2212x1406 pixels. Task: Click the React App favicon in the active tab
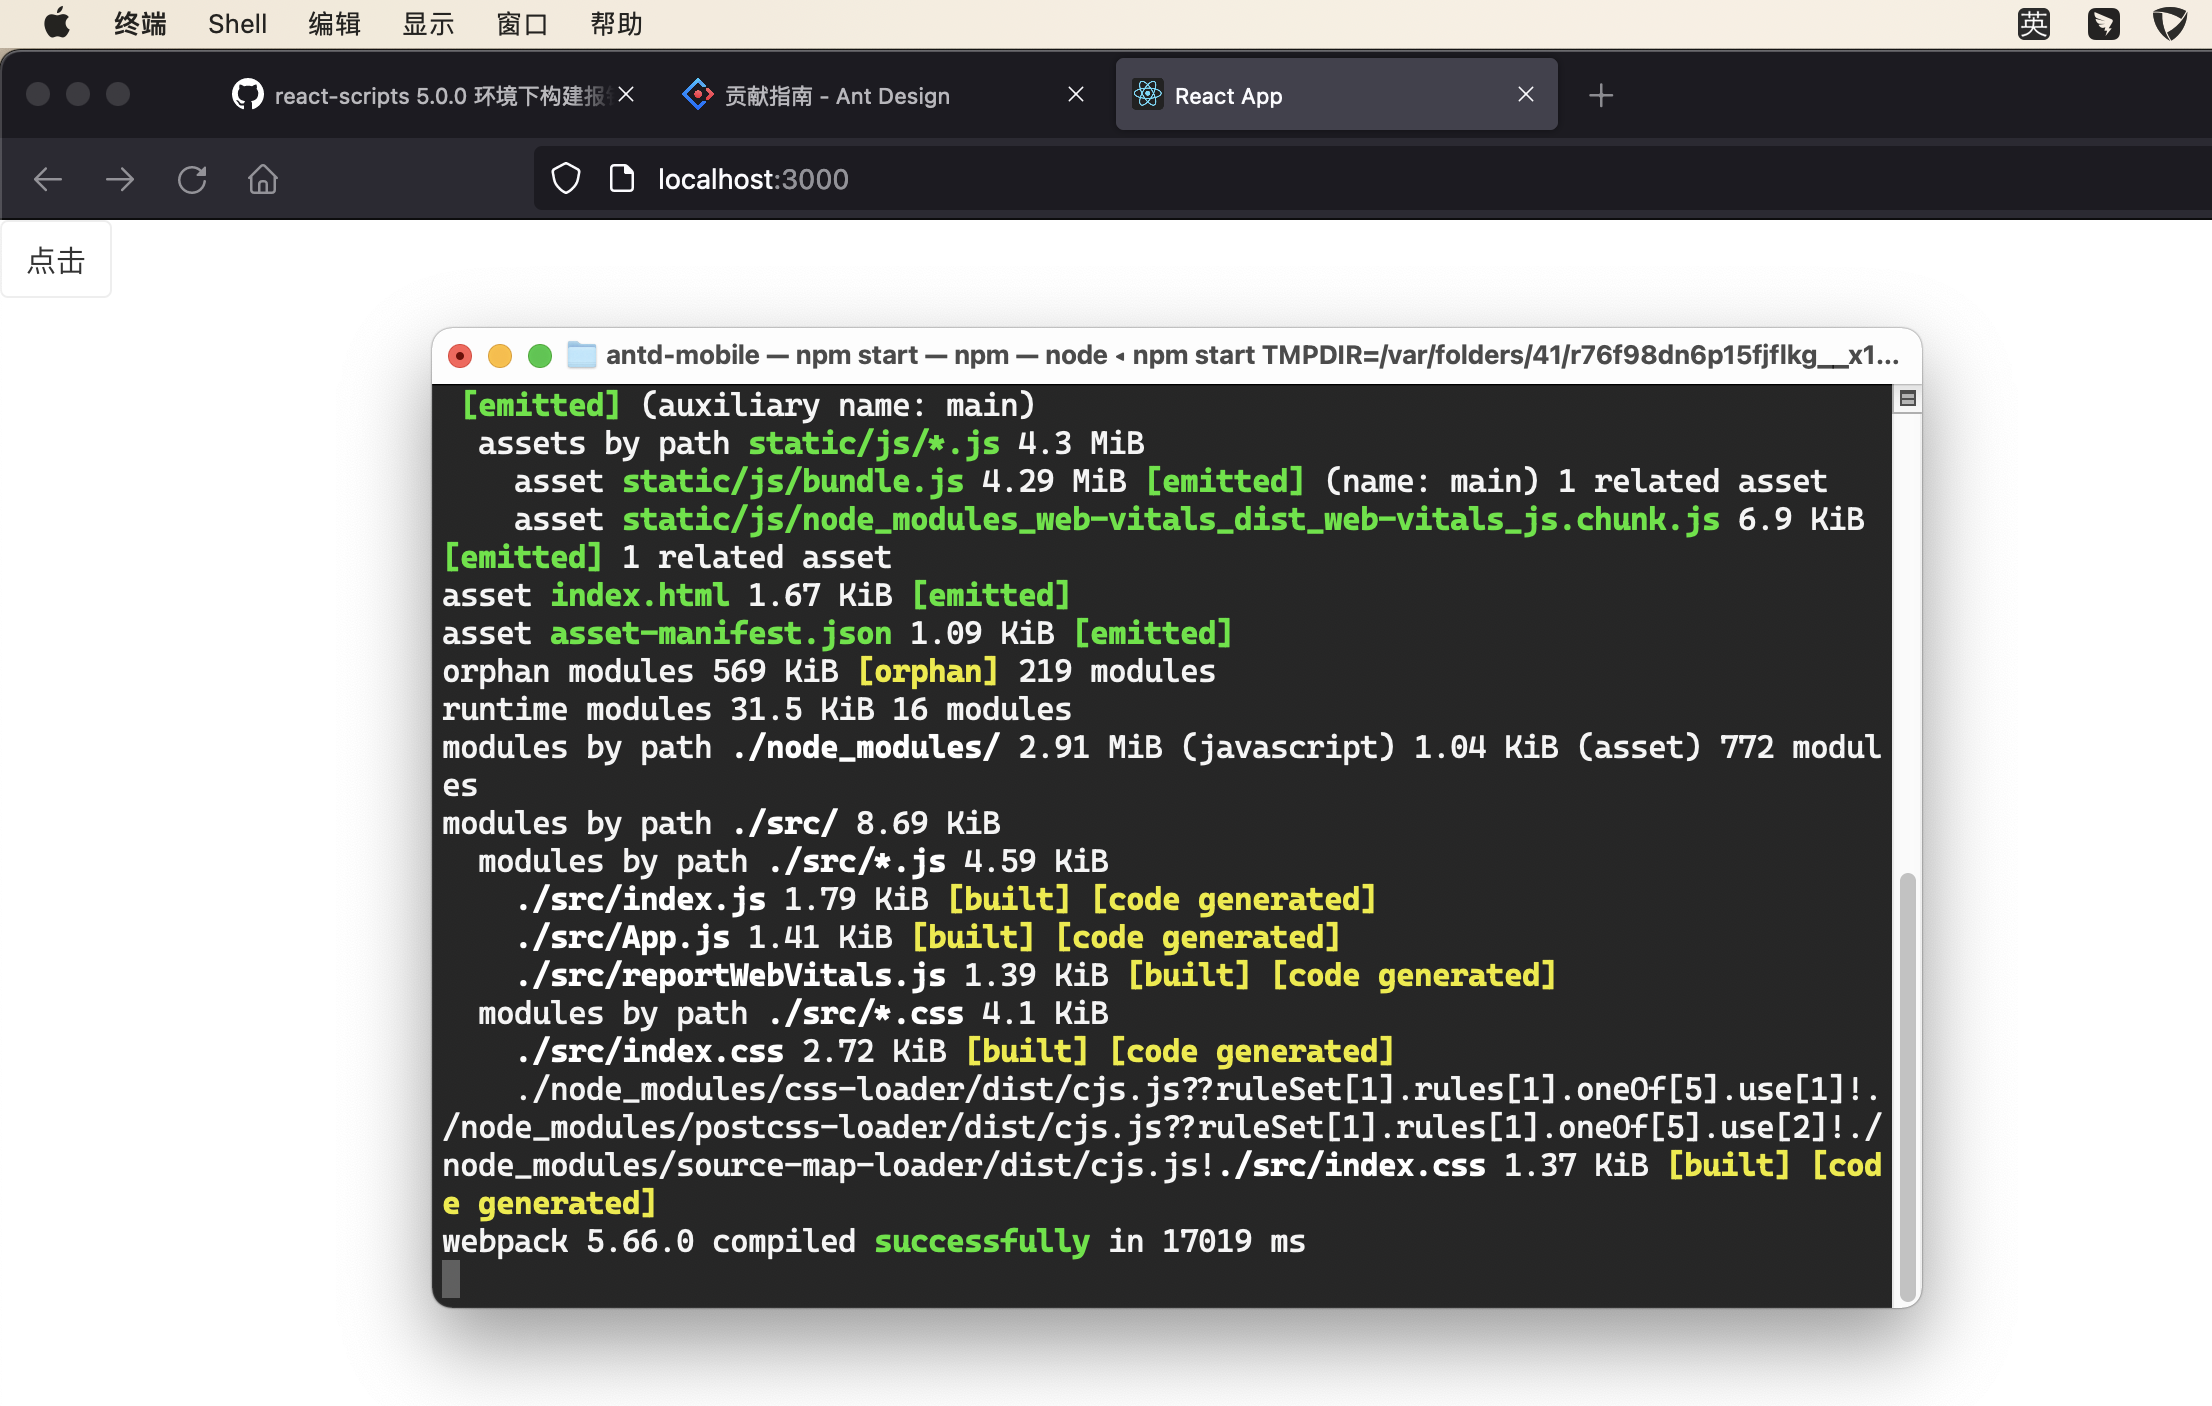(x=1148, y=94)
